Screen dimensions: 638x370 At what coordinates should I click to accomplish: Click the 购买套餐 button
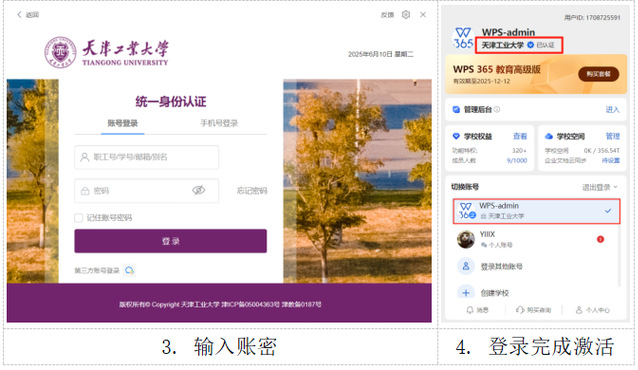[599, 74]
